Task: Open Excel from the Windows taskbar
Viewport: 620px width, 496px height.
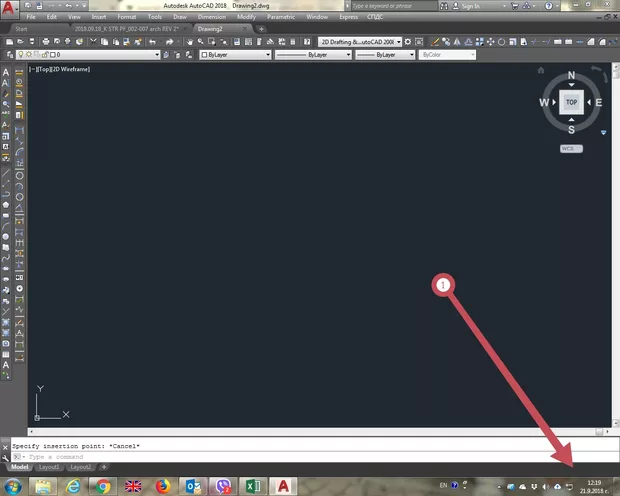Action: (x=253, y=486)
